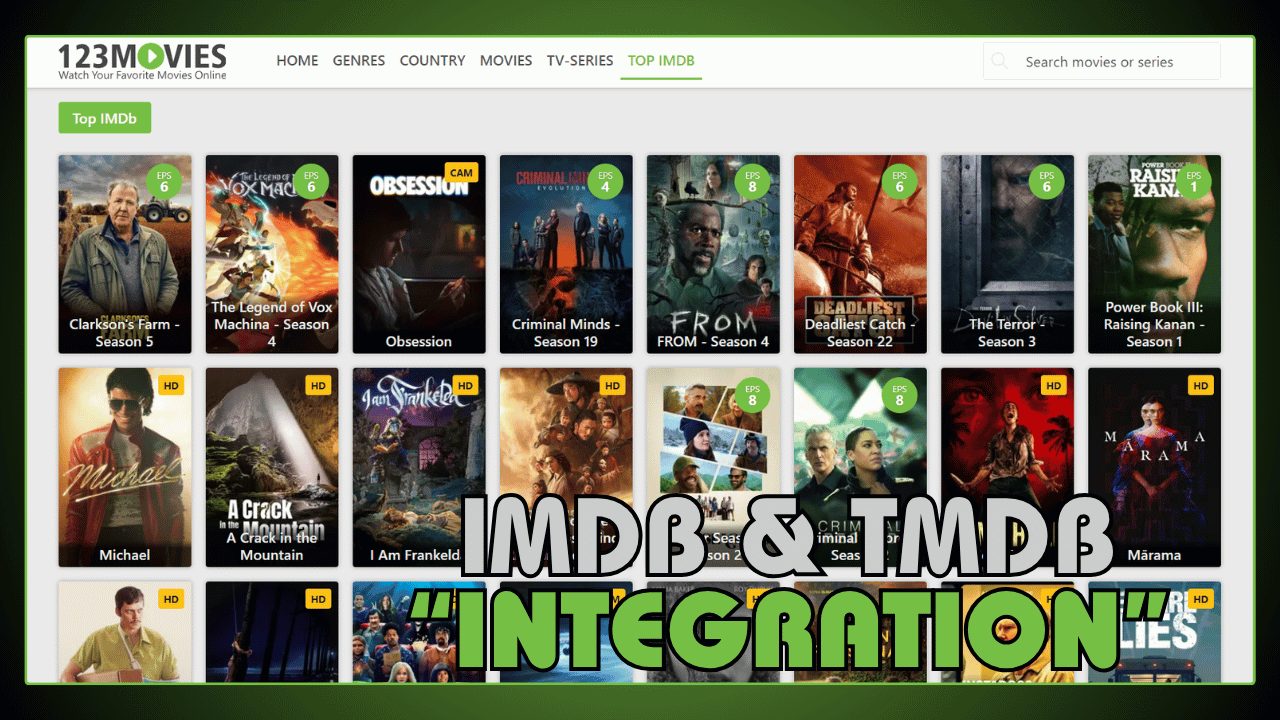
Task: Open Deadliest Catch - Season 22 poster
Action: (860, 254)
